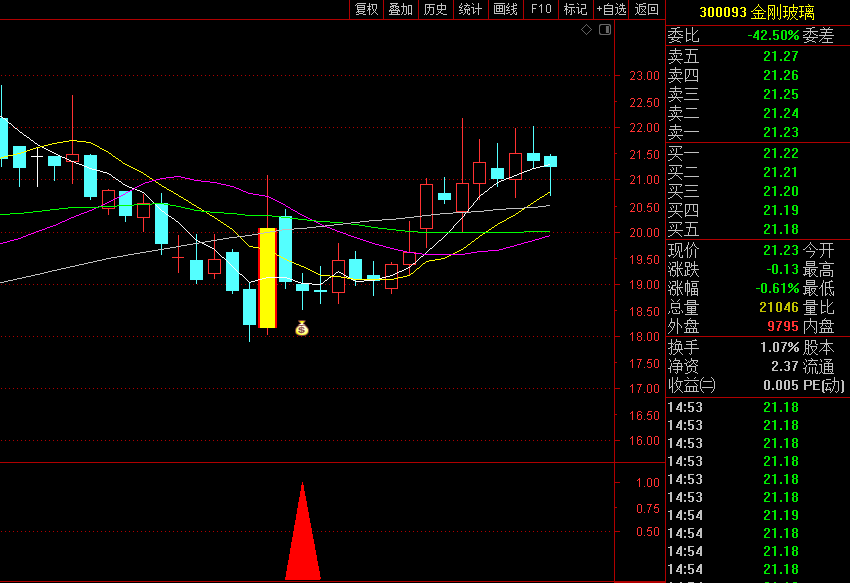Select the 买三 price 21.20
Screen dimensions: 850x583
click(781, 191)
